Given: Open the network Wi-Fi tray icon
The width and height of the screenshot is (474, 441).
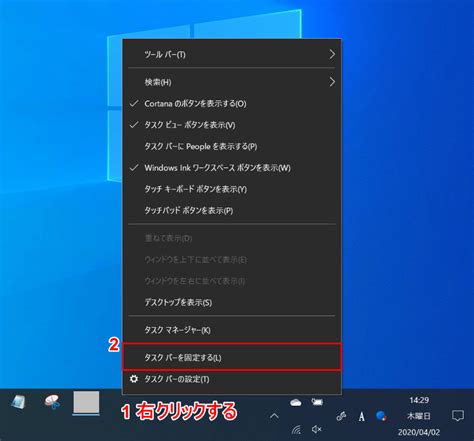Looking at the screenshot, I should pos(296,430).
